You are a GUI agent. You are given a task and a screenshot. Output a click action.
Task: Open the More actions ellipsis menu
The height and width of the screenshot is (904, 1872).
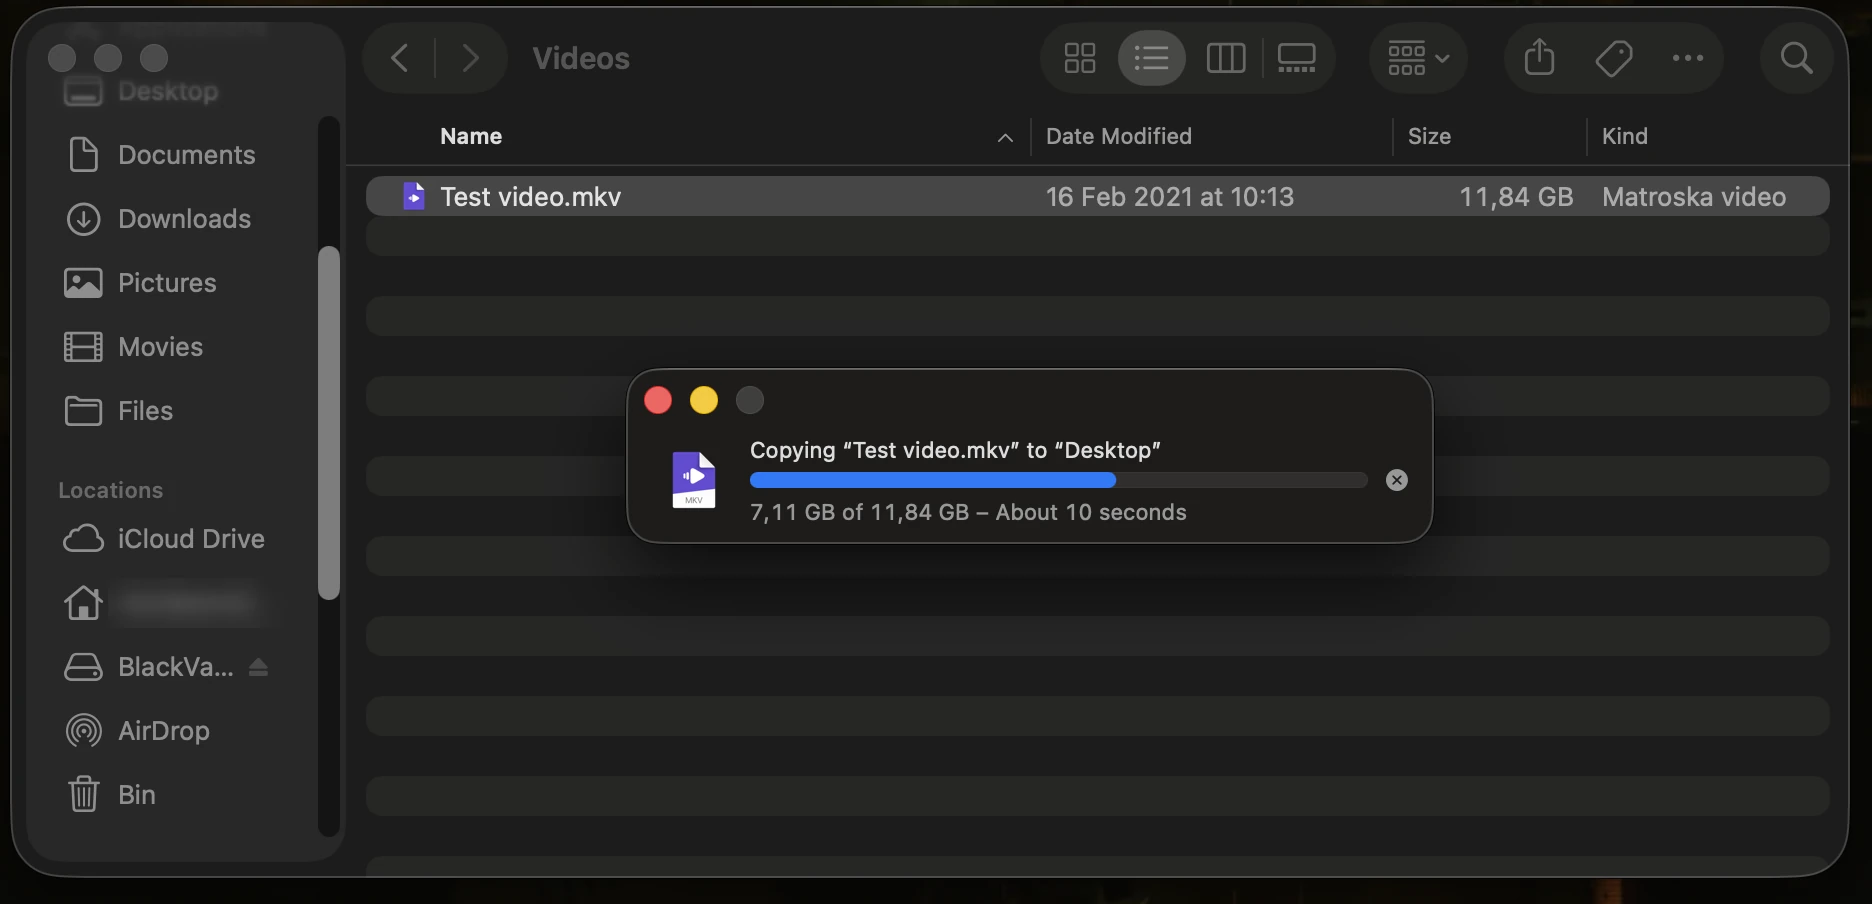pyautogui.click(x=1688, y=58)
